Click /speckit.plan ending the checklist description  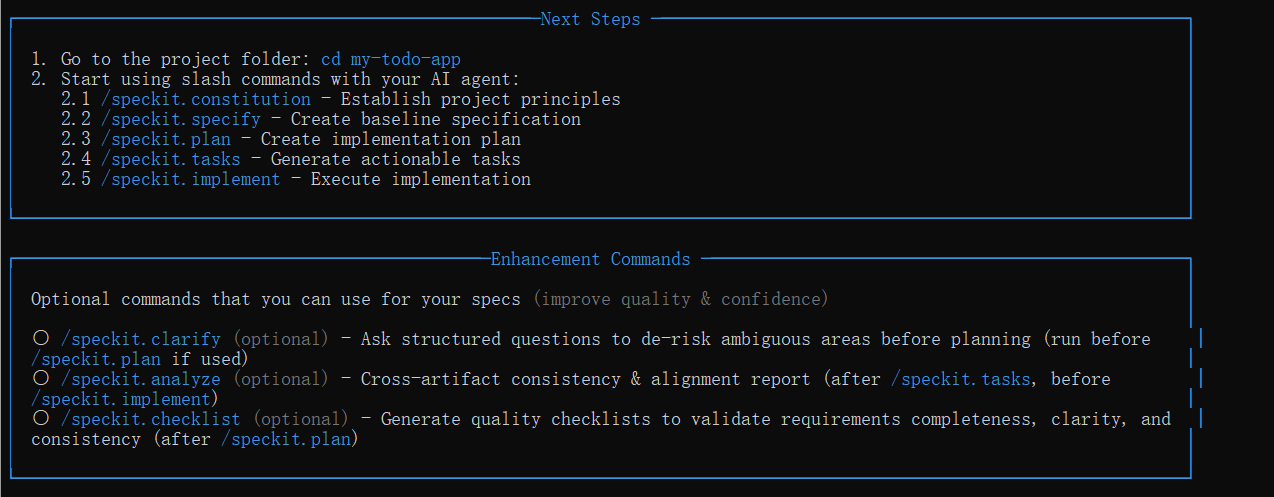pos(290,439)
